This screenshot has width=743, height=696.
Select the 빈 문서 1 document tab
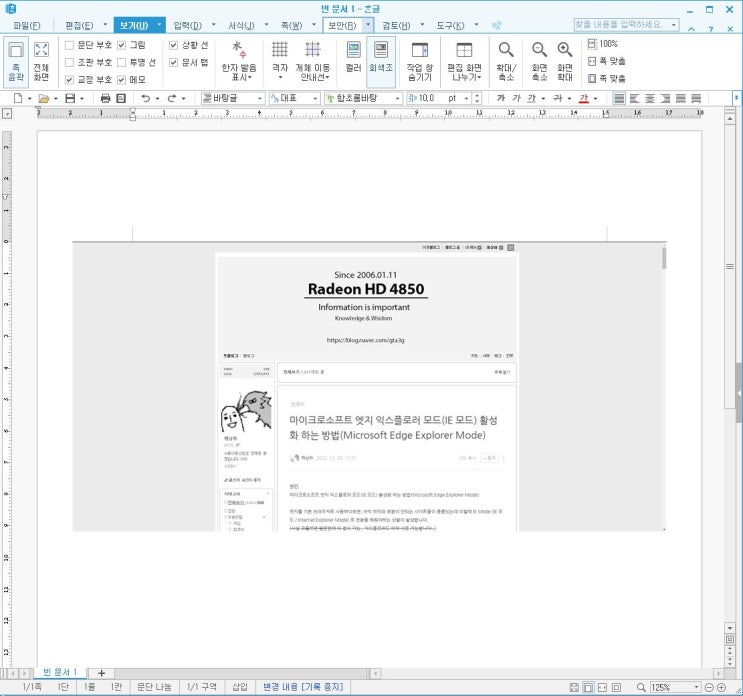[x=60, y=672]
